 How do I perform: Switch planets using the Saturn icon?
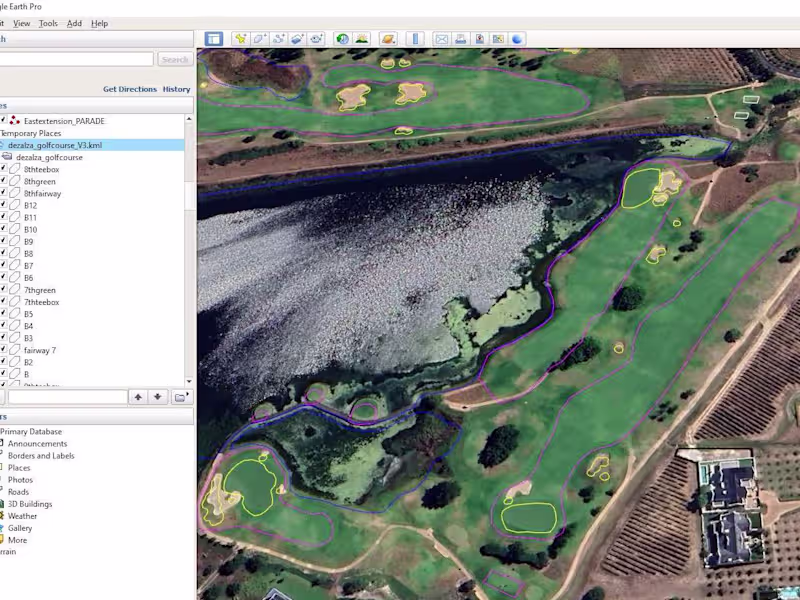pos(388,39)
